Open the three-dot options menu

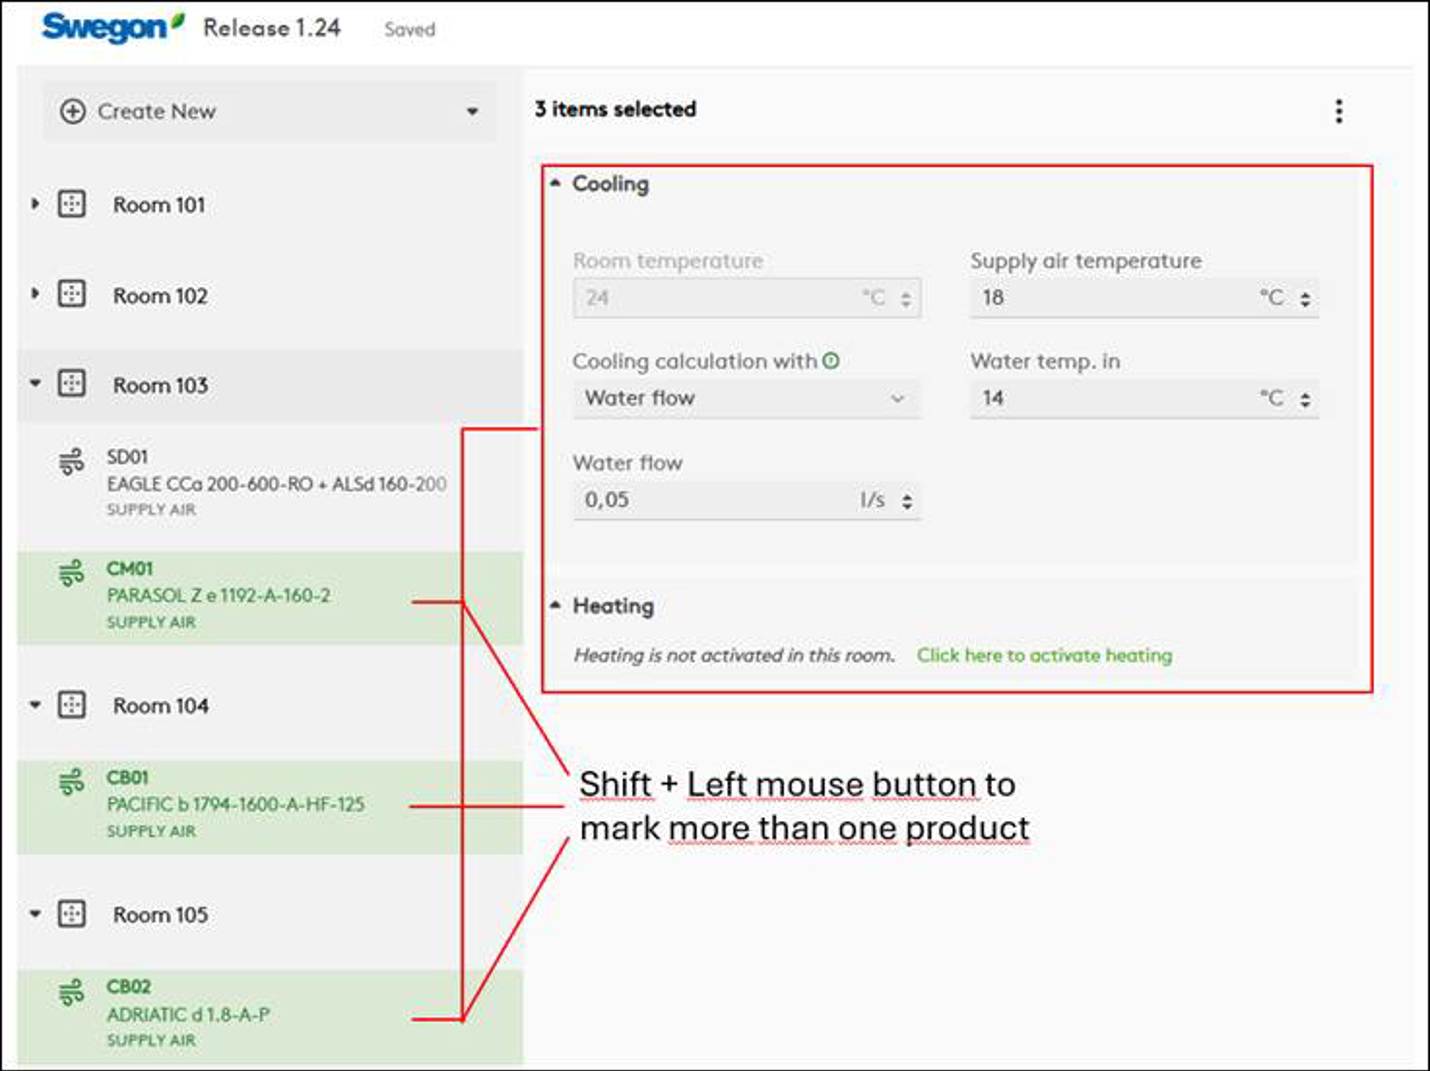[1338, 111]
